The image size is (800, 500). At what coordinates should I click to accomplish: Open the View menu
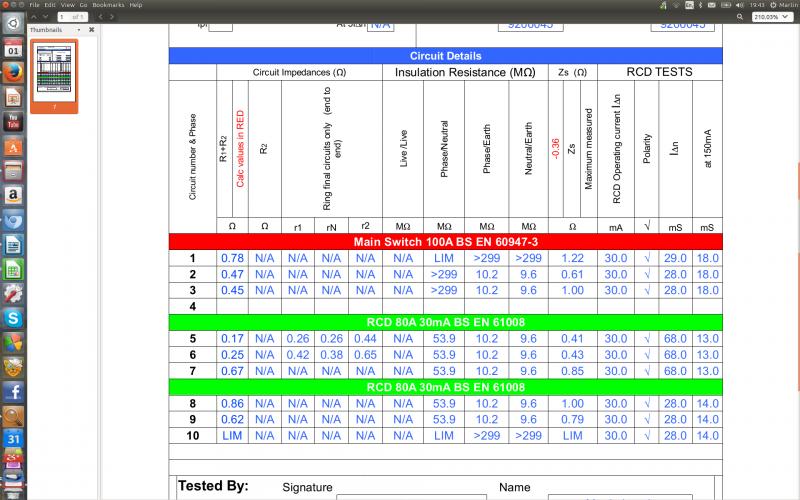tap(69, 5)
